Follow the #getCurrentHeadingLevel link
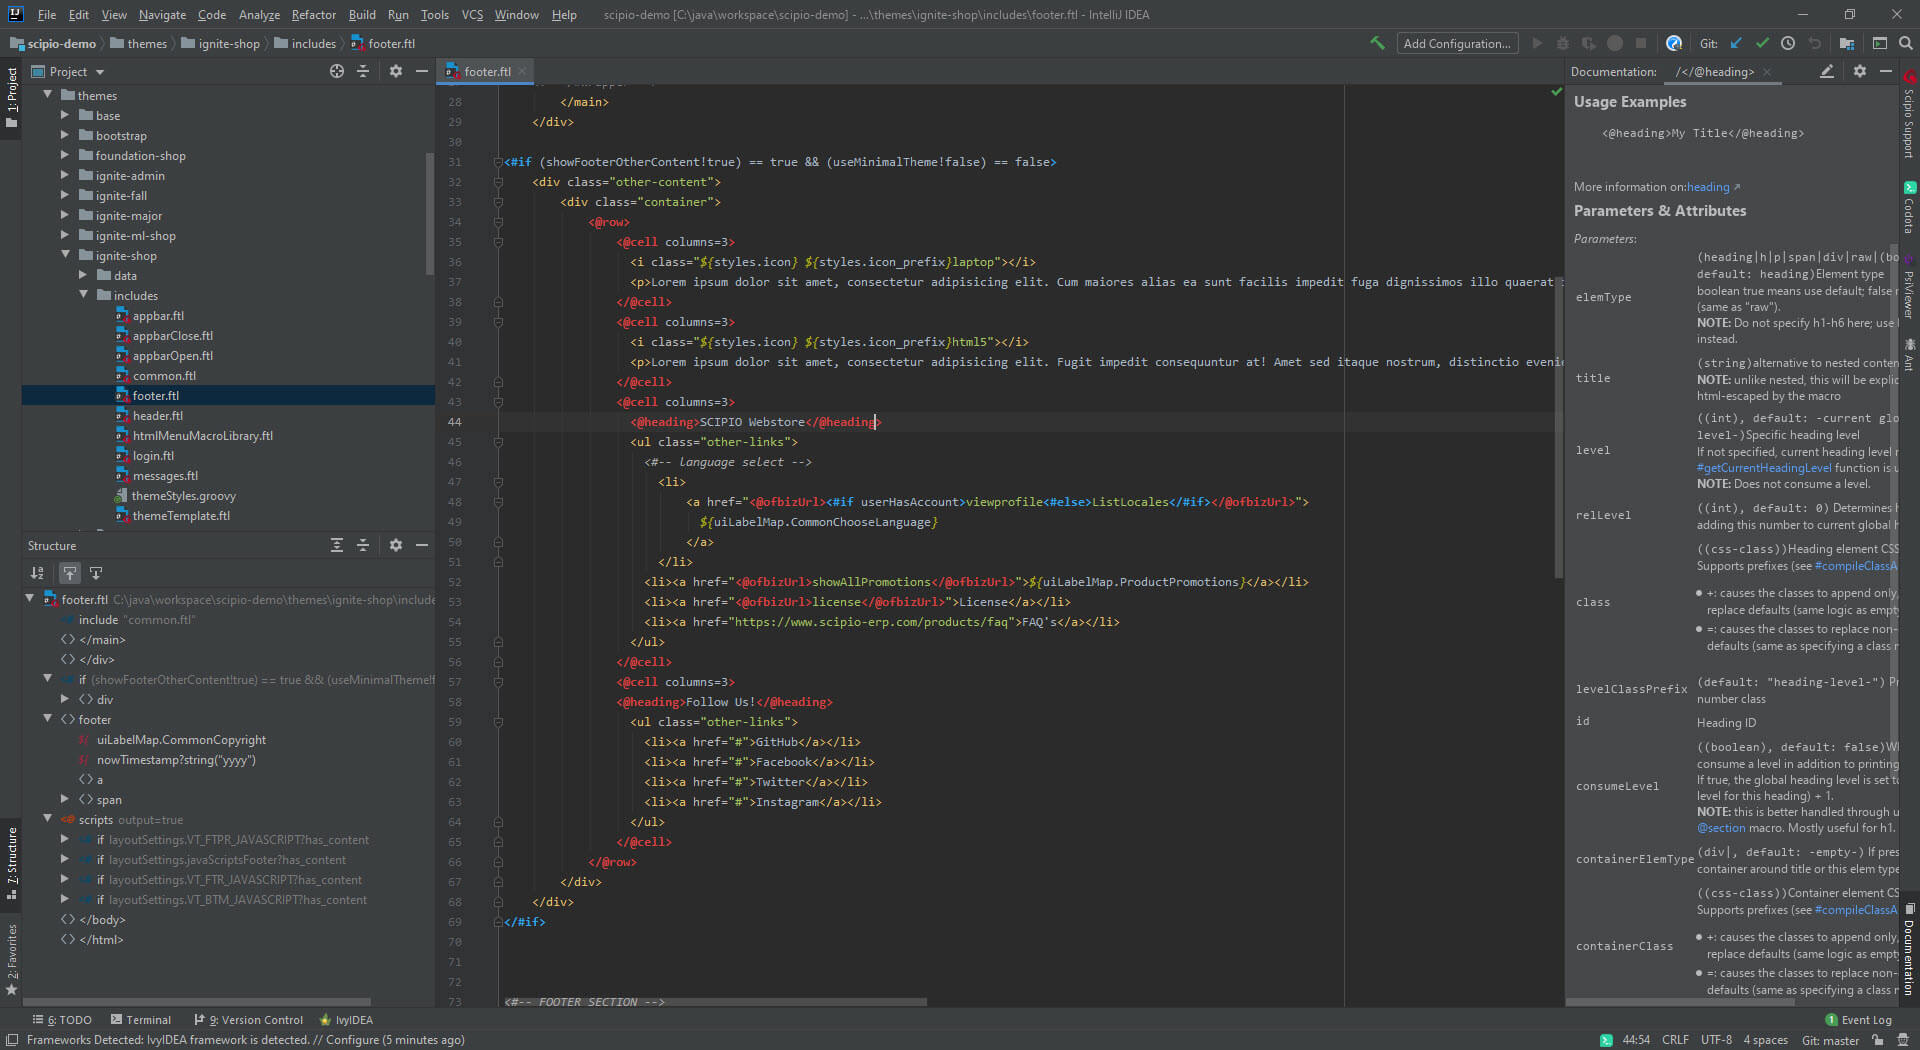Screen dimensions: 1920x1050 (x=1764, y=468)
